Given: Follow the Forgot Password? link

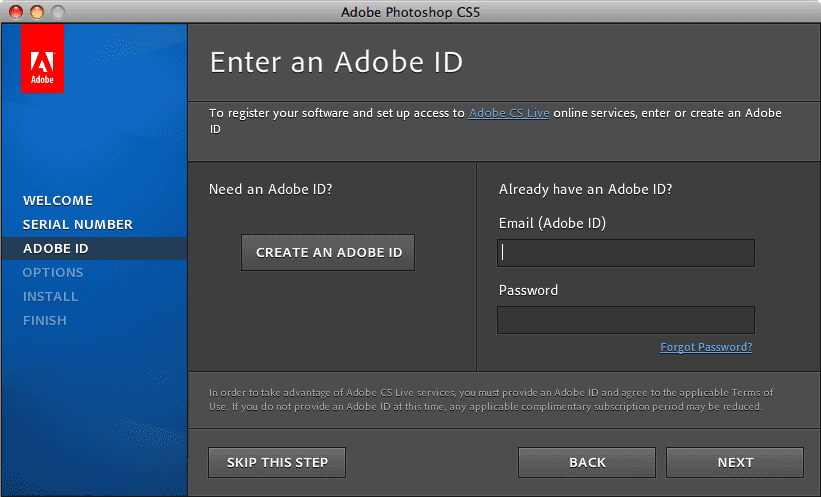Looking at the screenshot, I should tap(706, 347).
